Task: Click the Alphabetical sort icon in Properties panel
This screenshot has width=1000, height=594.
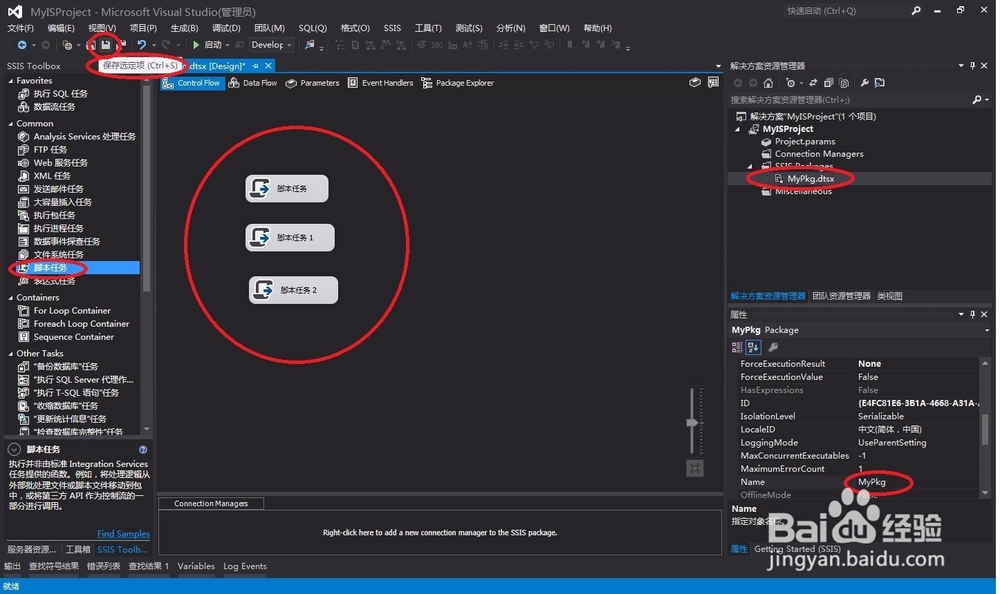Action: pos(753,347)
